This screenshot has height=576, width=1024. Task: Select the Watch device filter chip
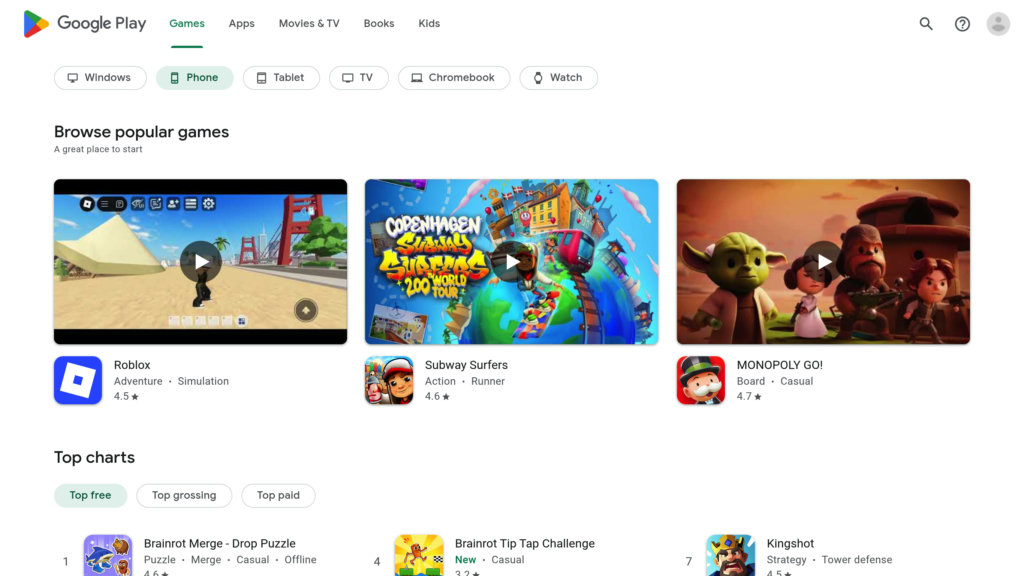tap(558, 78)
